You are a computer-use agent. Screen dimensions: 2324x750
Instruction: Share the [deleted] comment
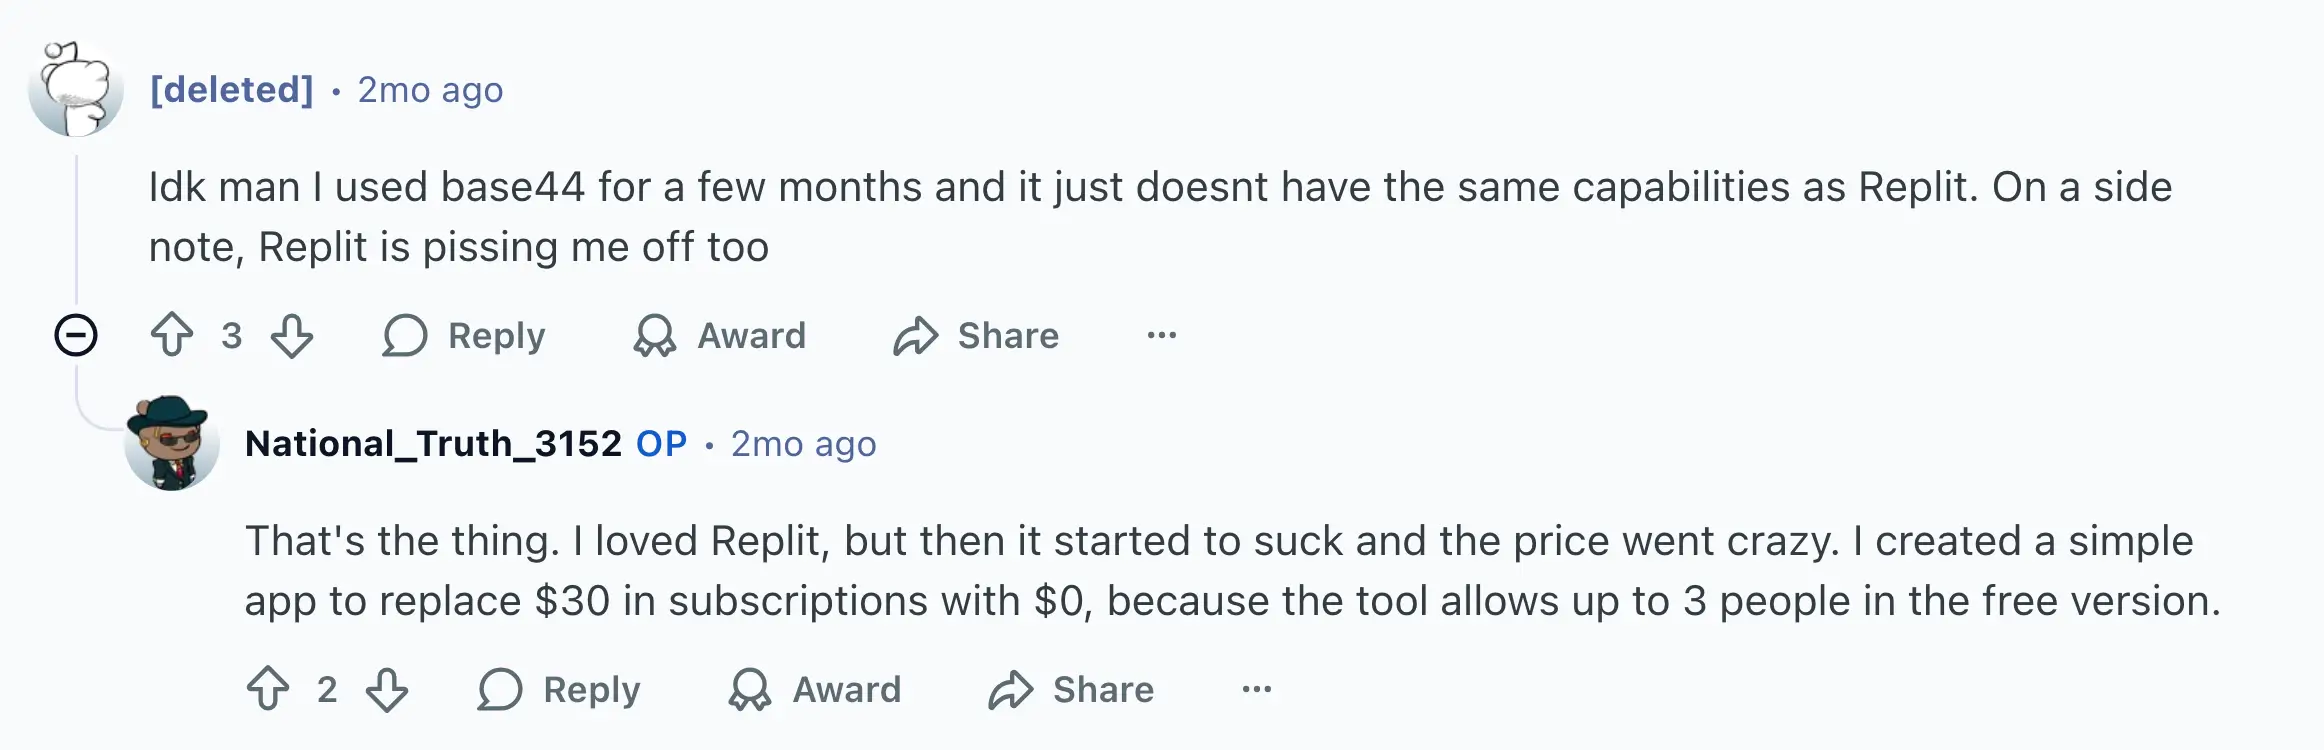976,336
